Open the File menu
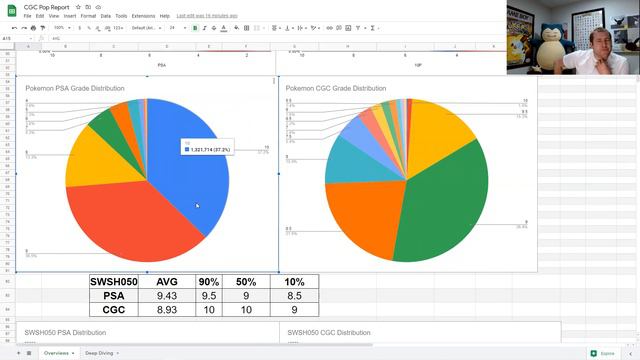 coord(27,16)
